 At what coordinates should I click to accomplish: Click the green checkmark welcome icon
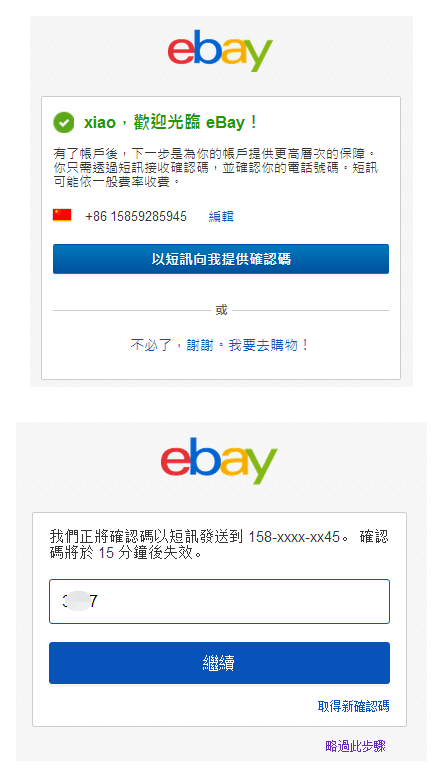[64, 122]
